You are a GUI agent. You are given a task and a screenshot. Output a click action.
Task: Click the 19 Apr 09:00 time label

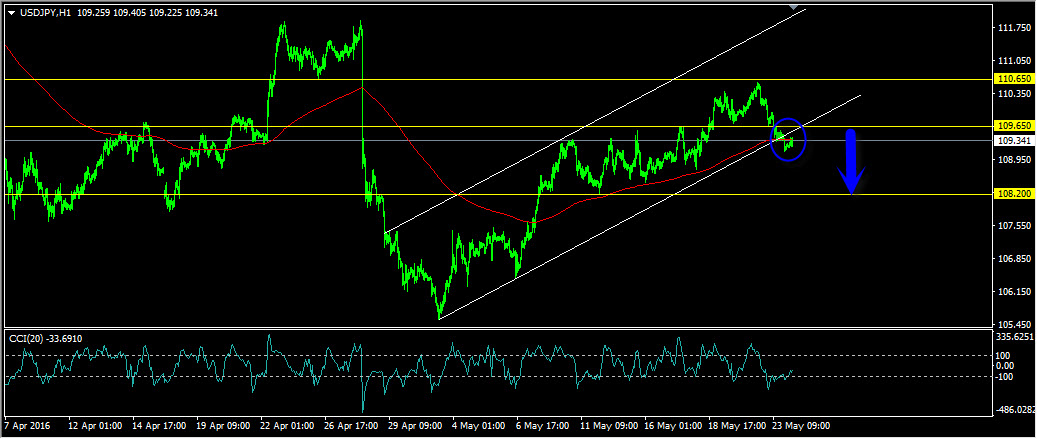click(x=224, y=425)
